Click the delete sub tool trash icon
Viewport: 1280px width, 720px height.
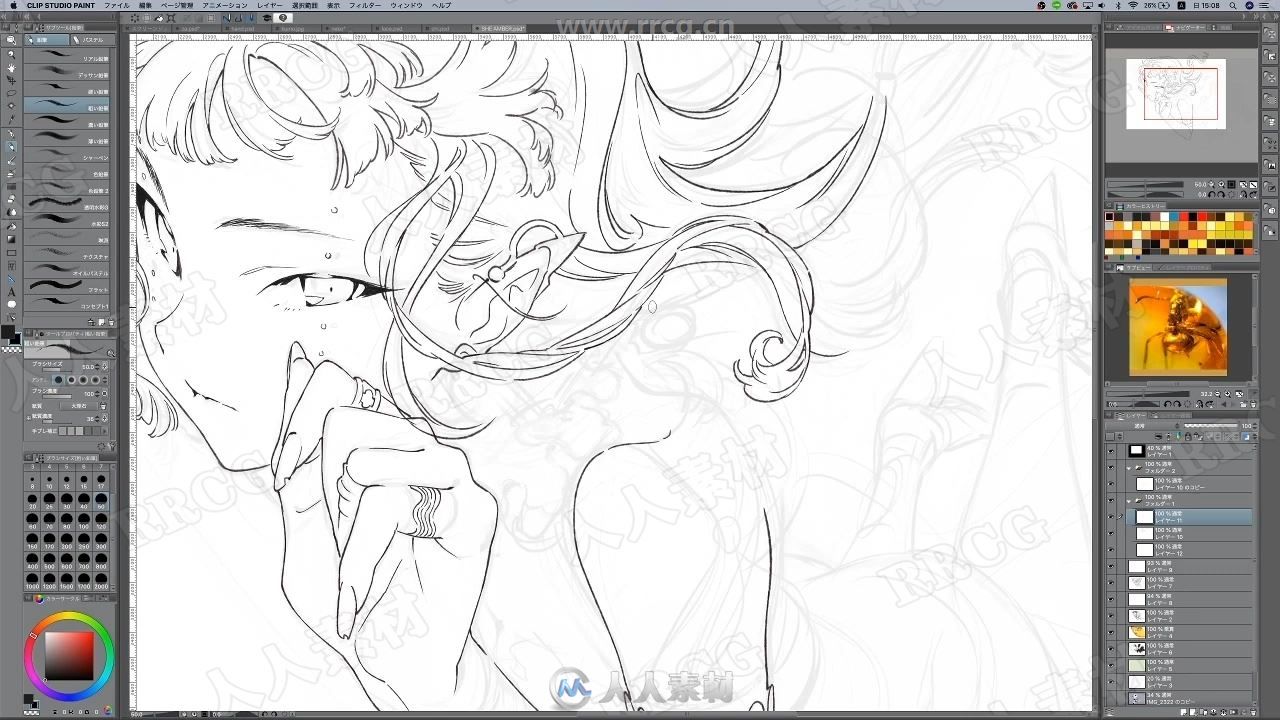point(111,322)
